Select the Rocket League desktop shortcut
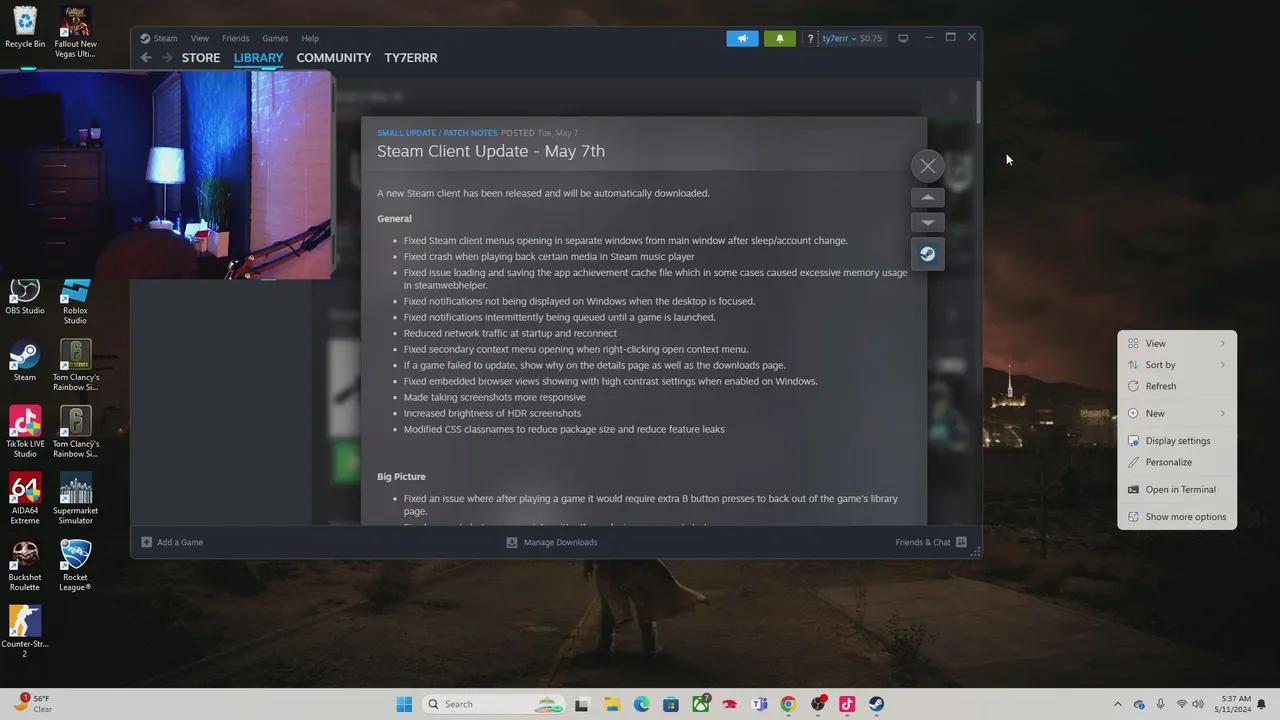The height and width of the screenshot is (720, 1280). coord(75,566)
